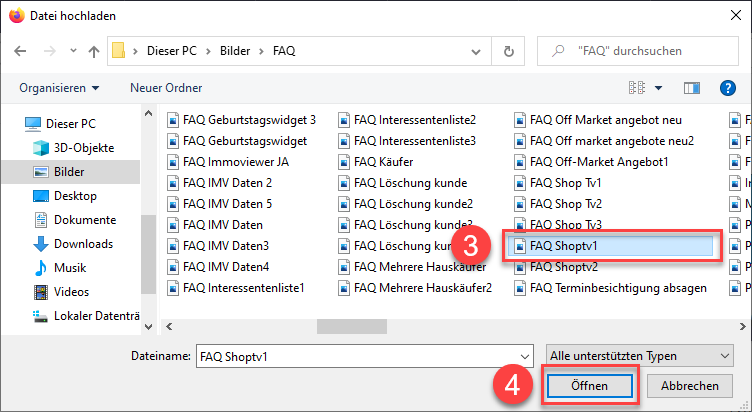Image resolution: width=752 pixels, height=412 pixels.
Task: Click the Abbrechen button
Action: [689, 386]
